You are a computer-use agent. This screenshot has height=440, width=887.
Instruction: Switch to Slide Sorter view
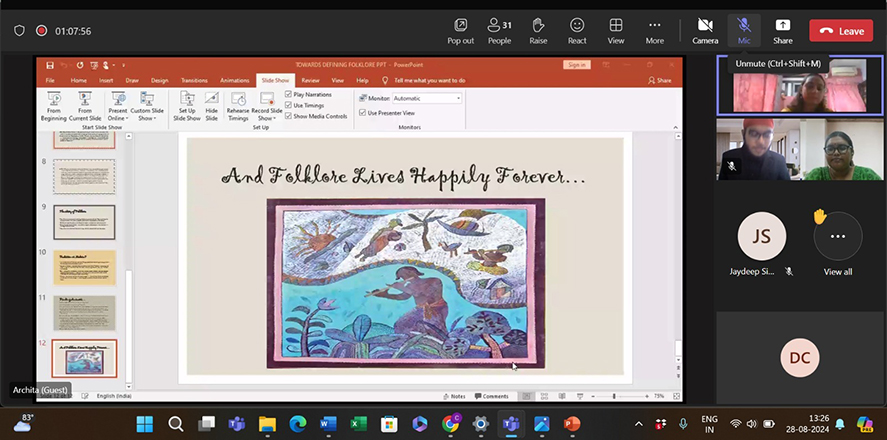click(544, 396)
